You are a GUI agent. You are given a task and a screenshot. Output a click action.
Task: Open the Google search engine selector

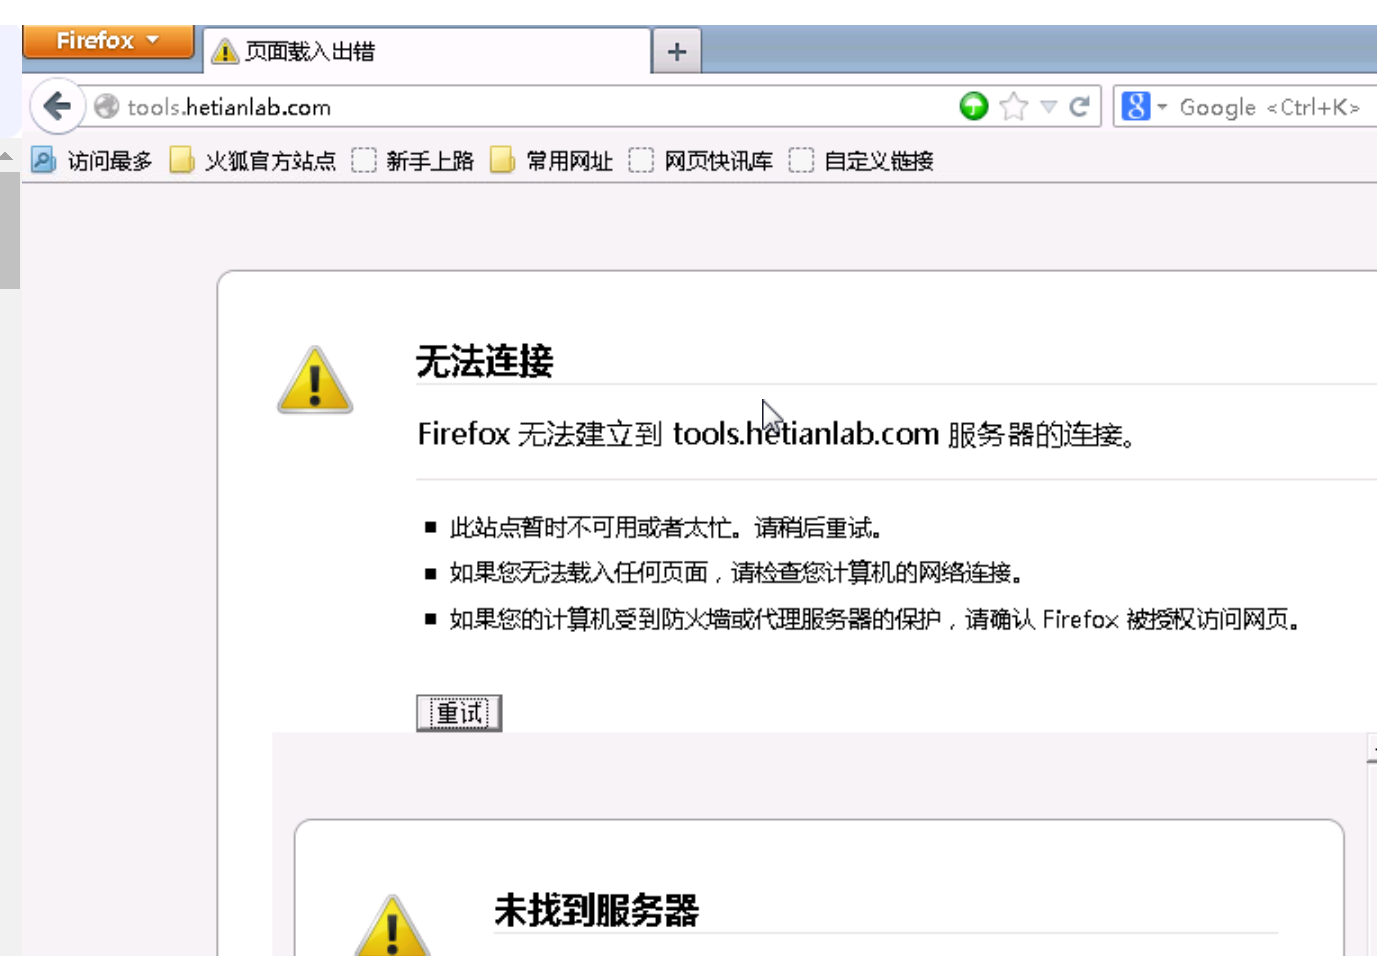(x=1144, y=106)
